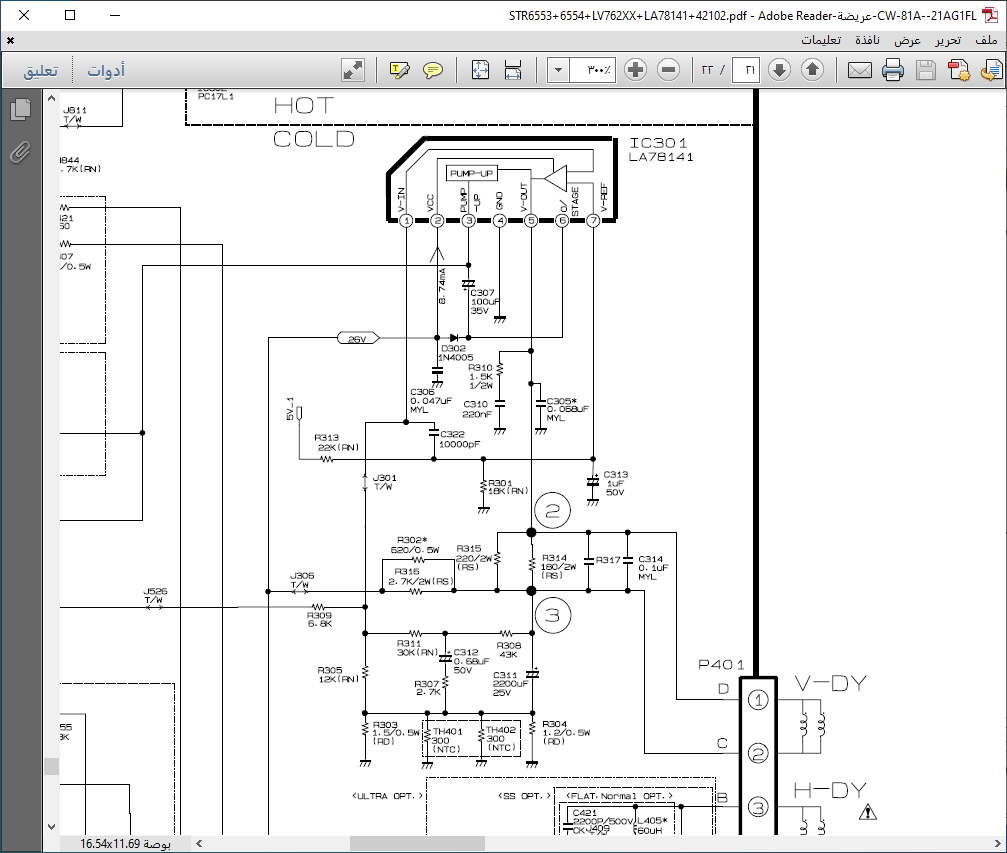Go to previous page up arrow
This screenshot has height=853, width=1007.
click(x=812, y=69)
